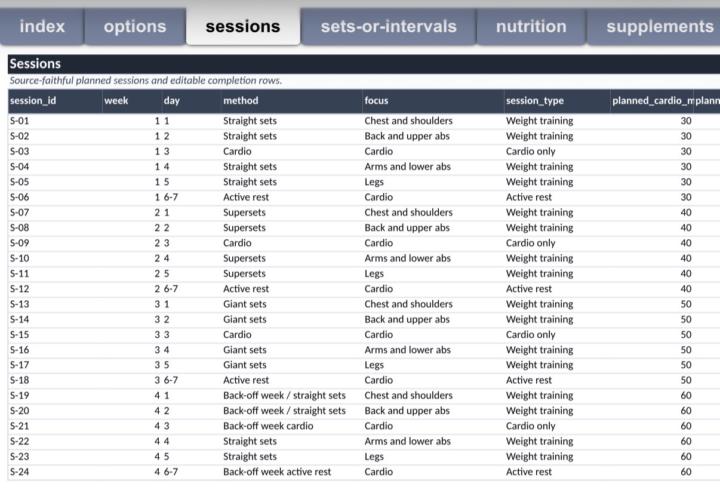720x490 pixels.
Task: Select the planned_cardio column header
Action: [652, 101]
